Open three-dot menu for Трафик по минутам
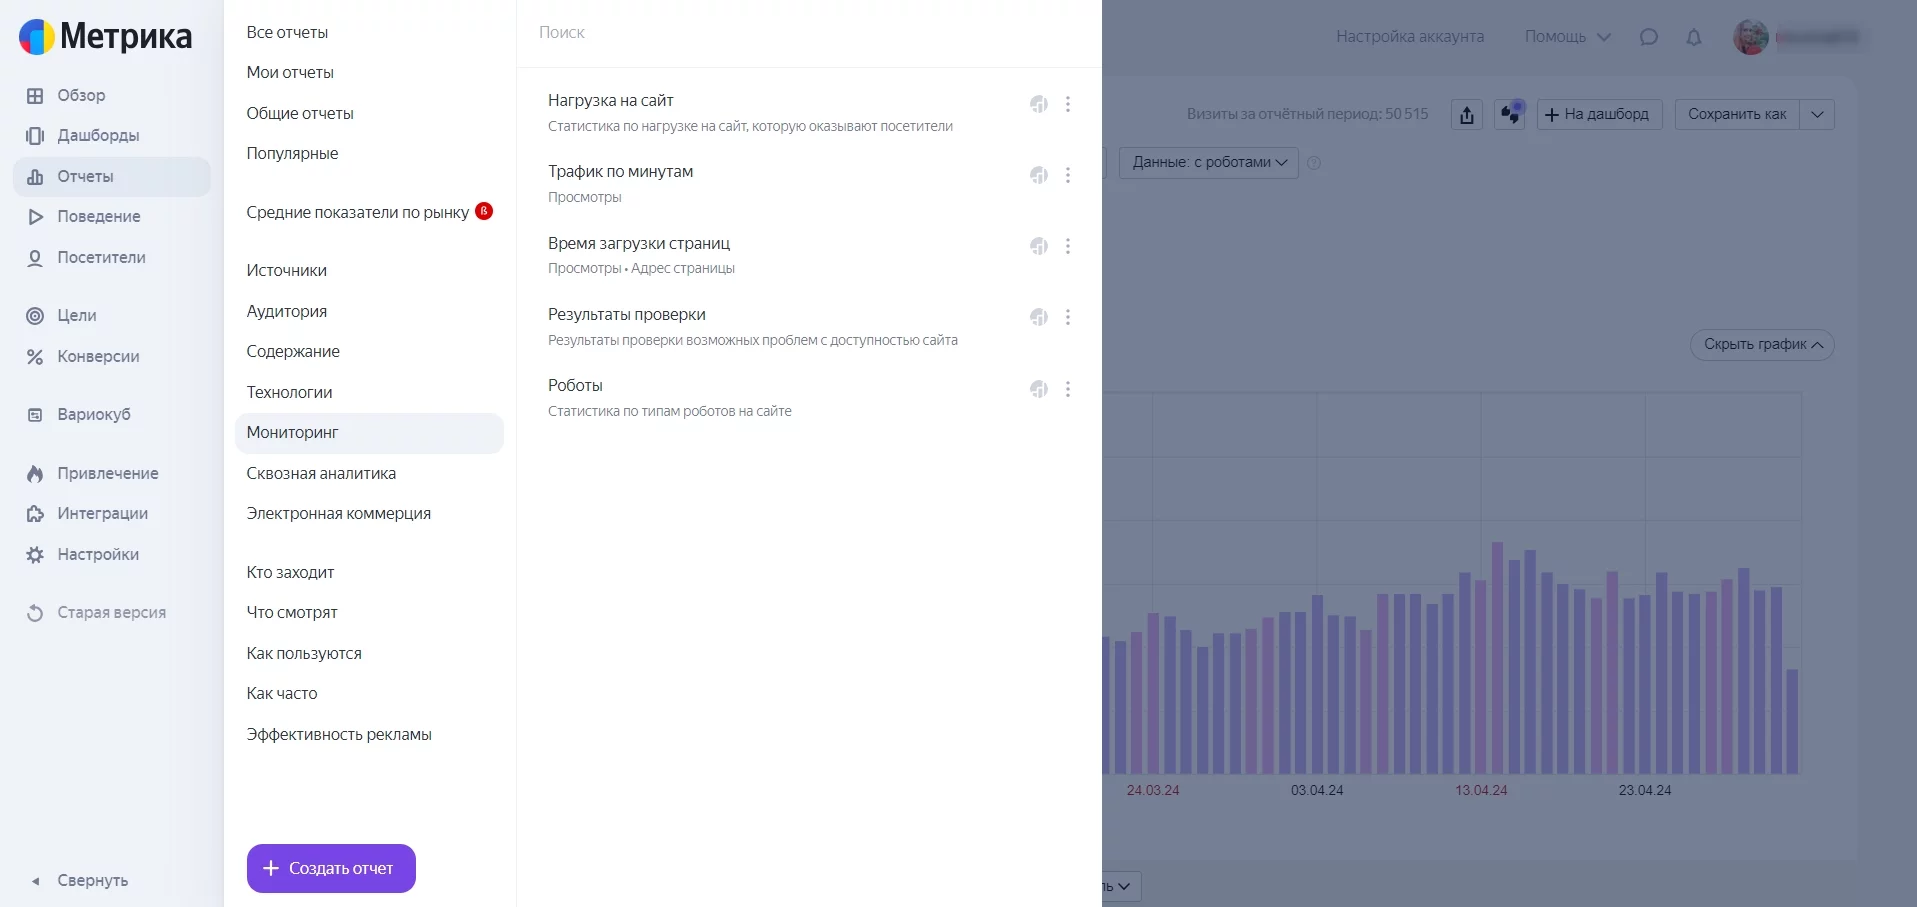Image resolution: width=1917 pixels, height=907 pixels. 1068,175
